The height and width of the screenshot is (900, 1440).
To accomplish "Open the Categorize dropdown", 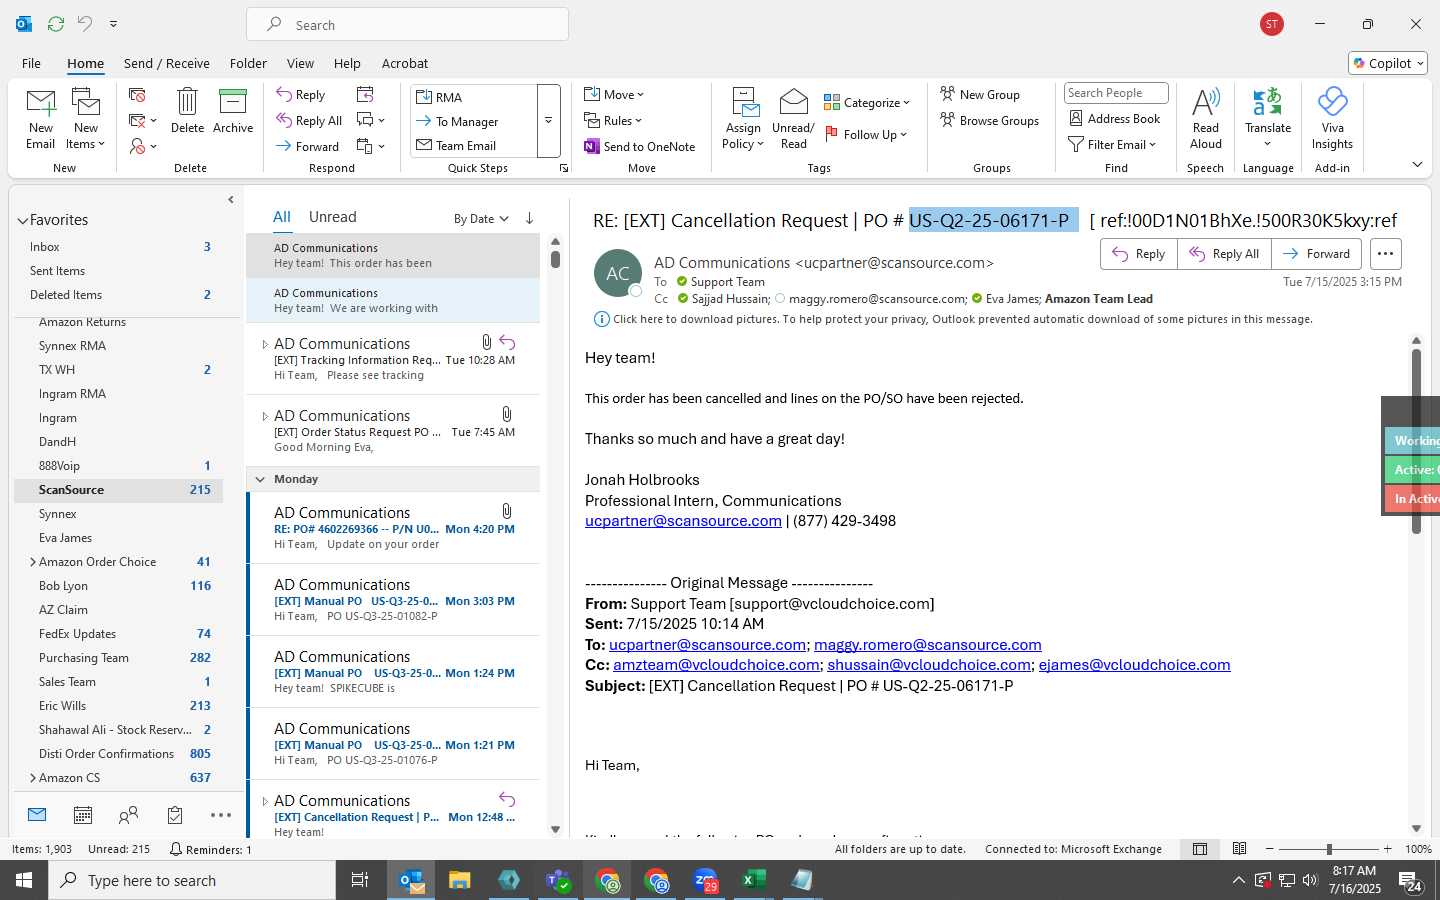I will point(867,102).
